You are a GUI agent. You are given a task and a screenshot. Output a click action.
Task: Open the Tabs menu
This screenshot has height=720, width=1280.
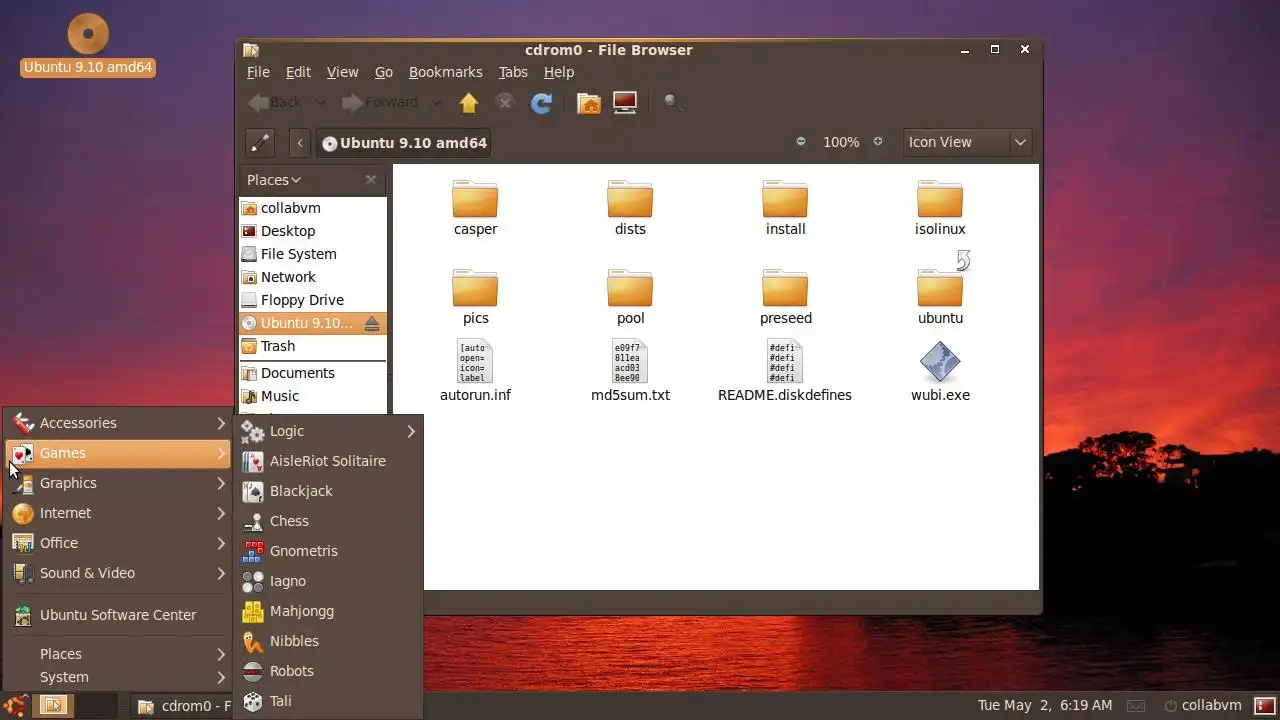click(513, 72)
